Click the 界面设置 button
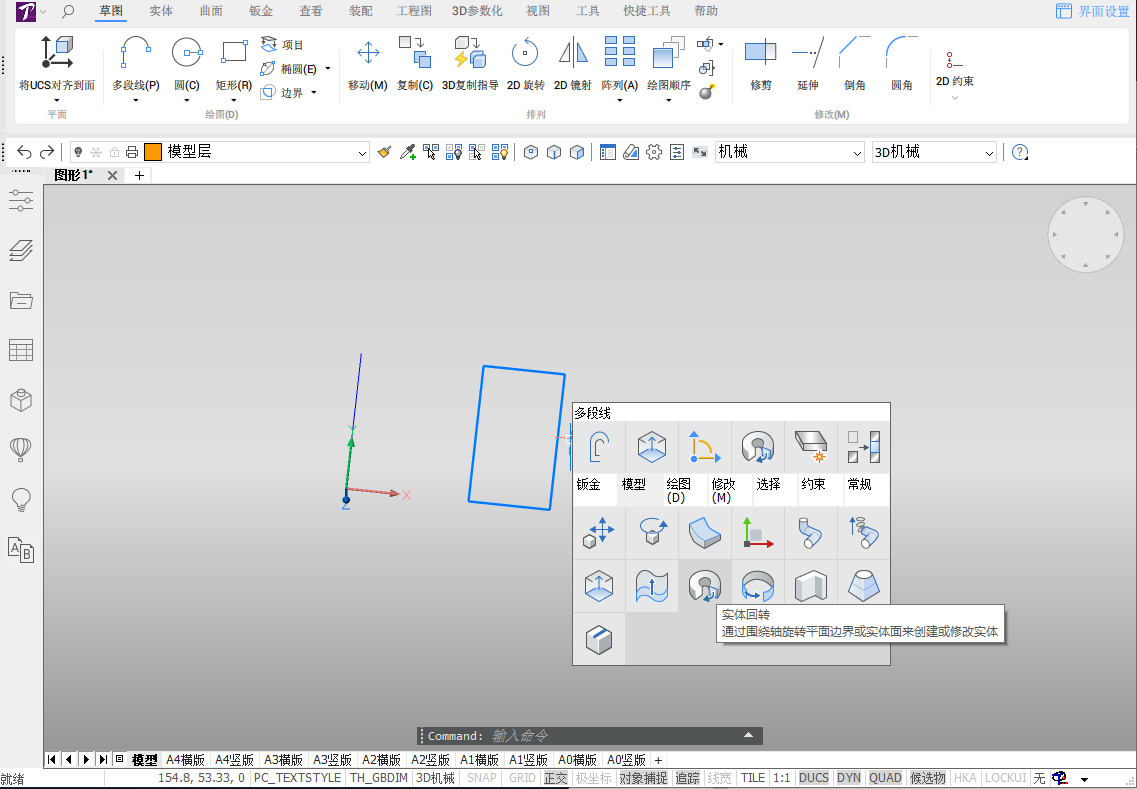Image resolution: width=1137 pixels, height=789 pixels. [x=1093, y=12]
